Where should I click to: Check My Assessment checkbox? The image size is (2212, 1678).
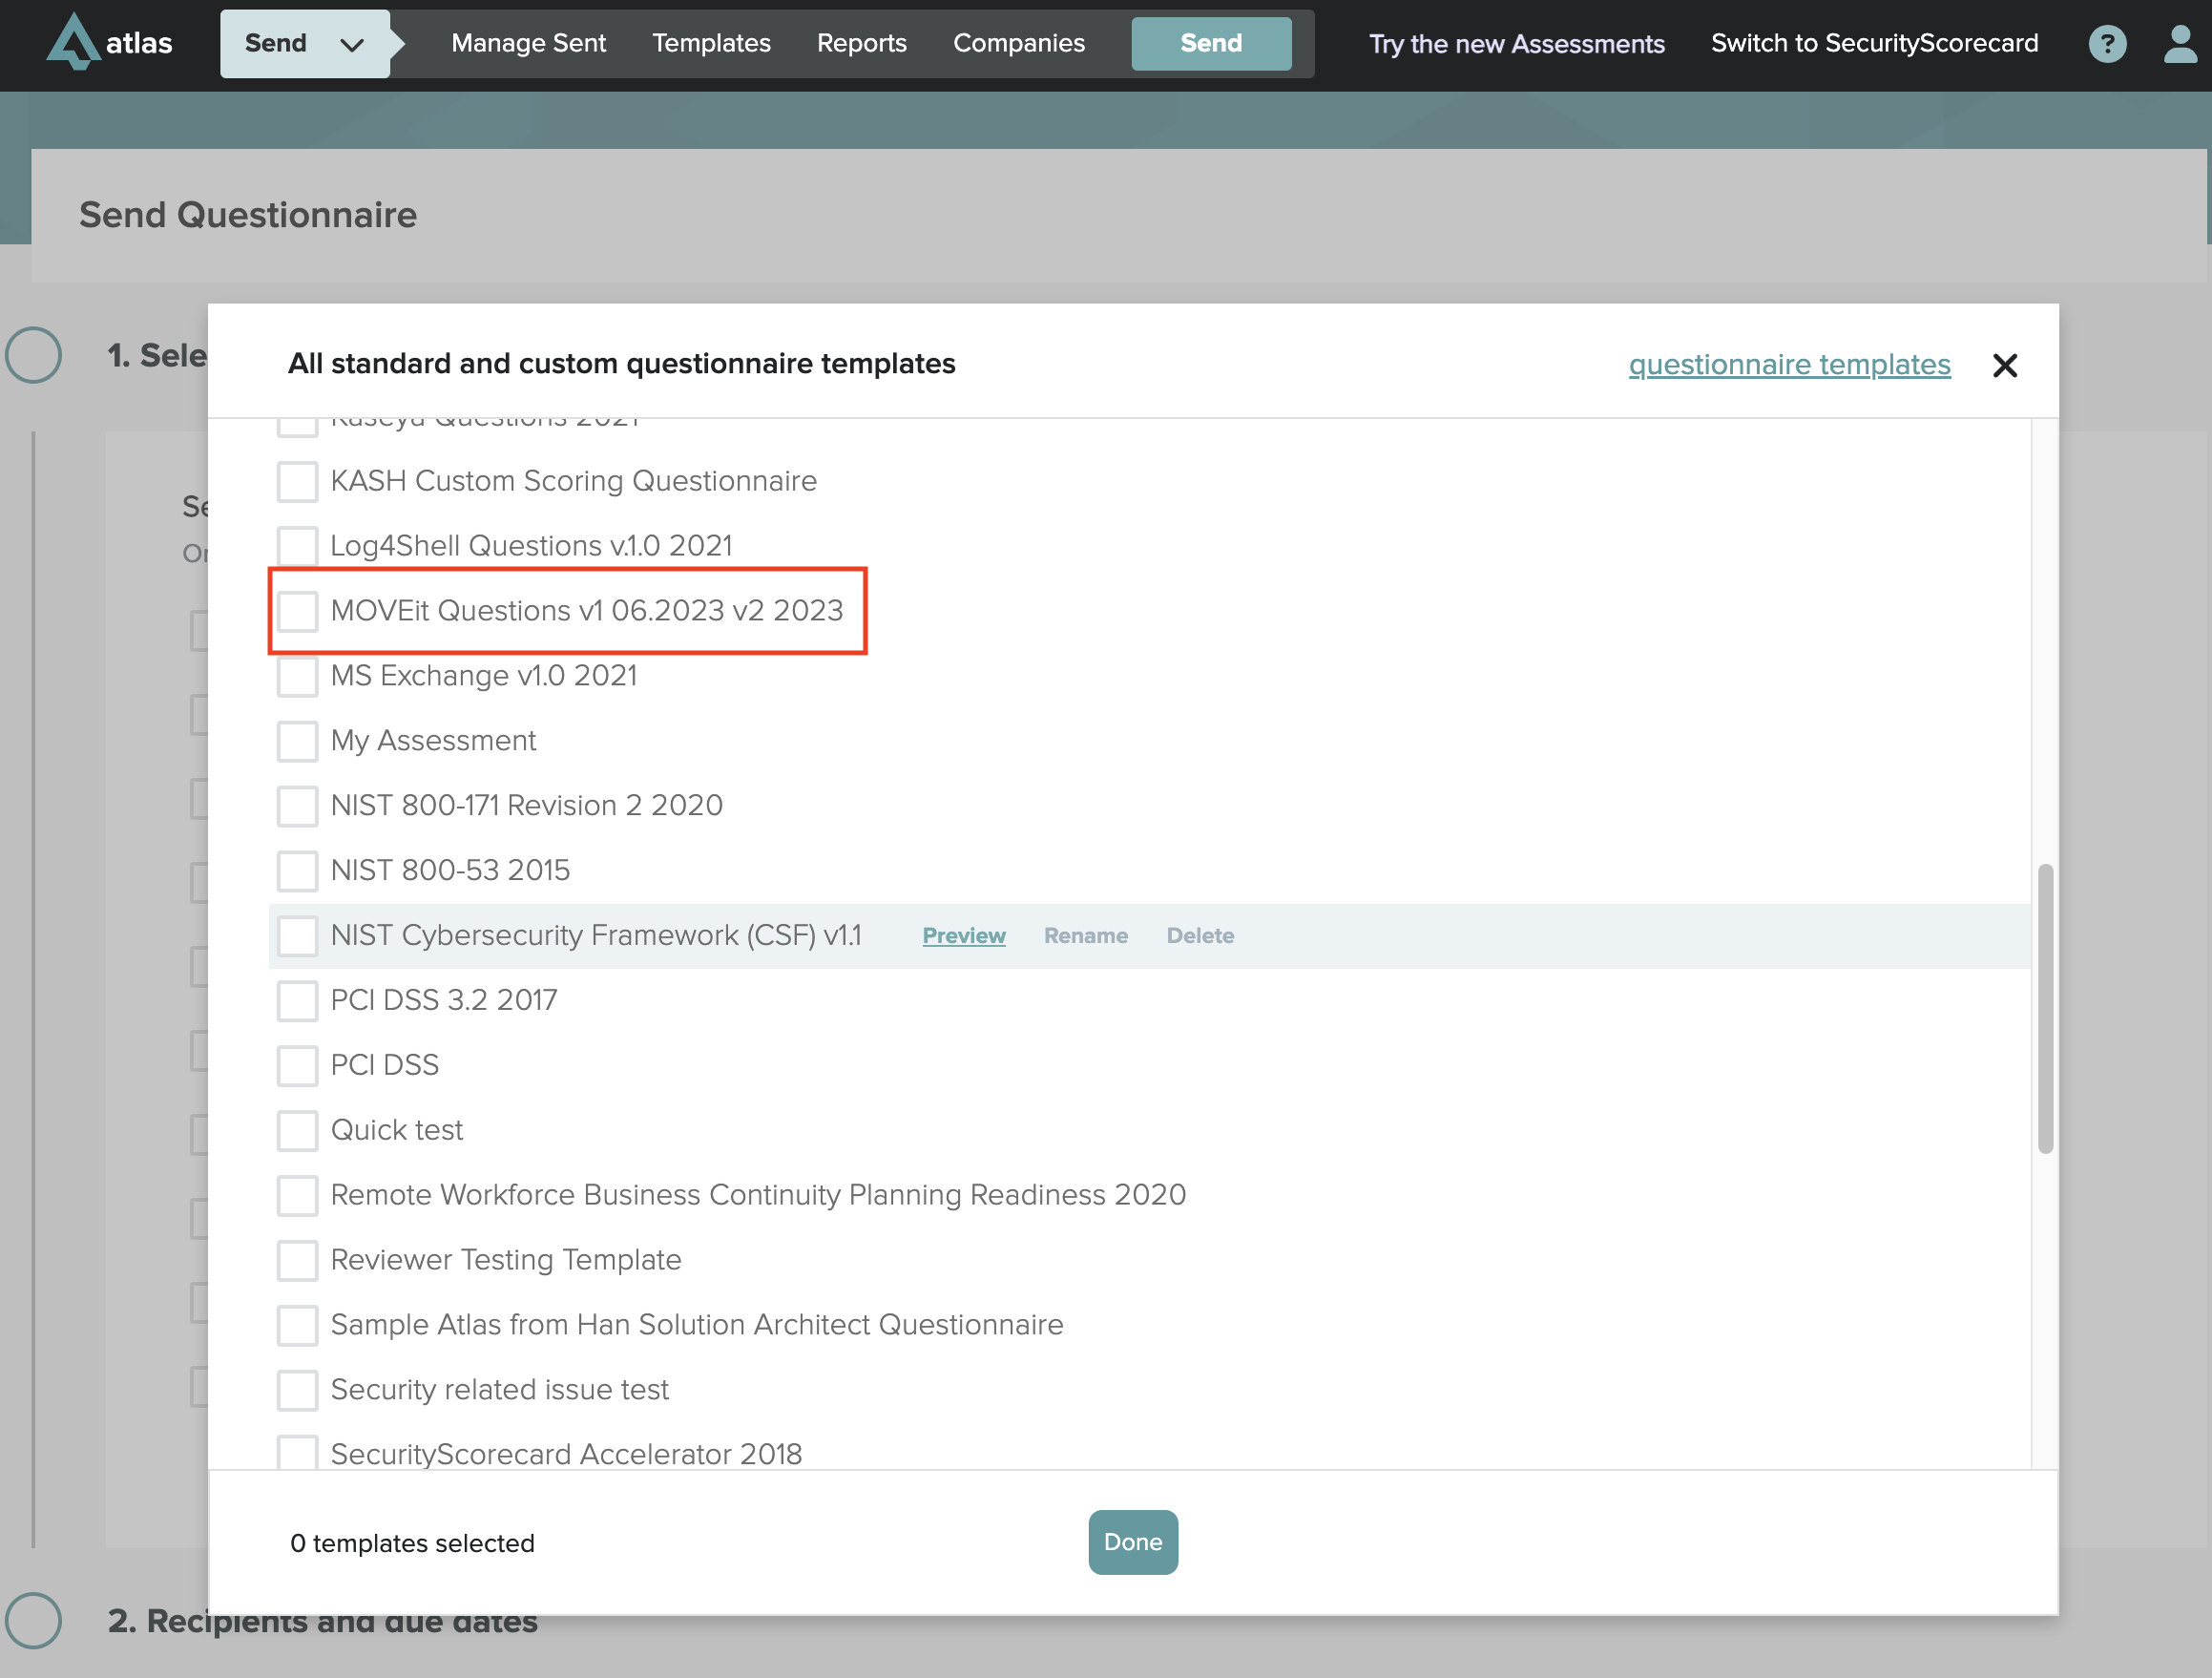(x=297, y=741)
